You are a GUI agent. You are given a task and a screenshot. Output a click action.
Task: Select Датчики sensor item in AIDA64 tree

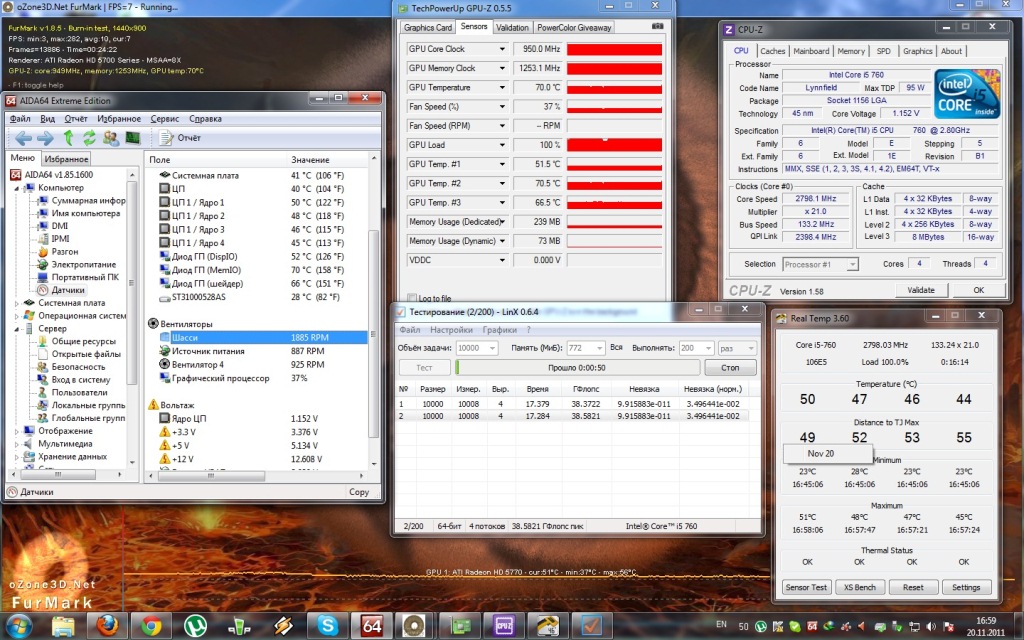62,290
